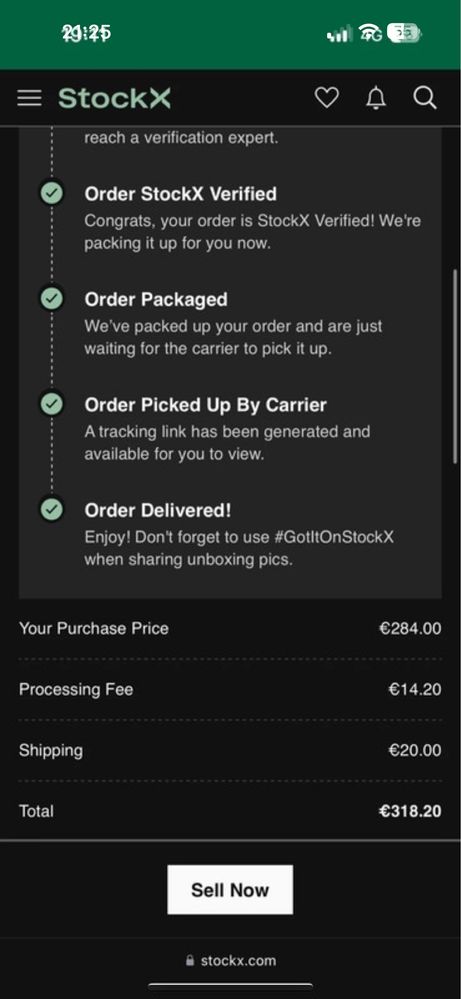The image size is (461, 999).
Task: Open favorites heart icon
Action: (327, 97)
